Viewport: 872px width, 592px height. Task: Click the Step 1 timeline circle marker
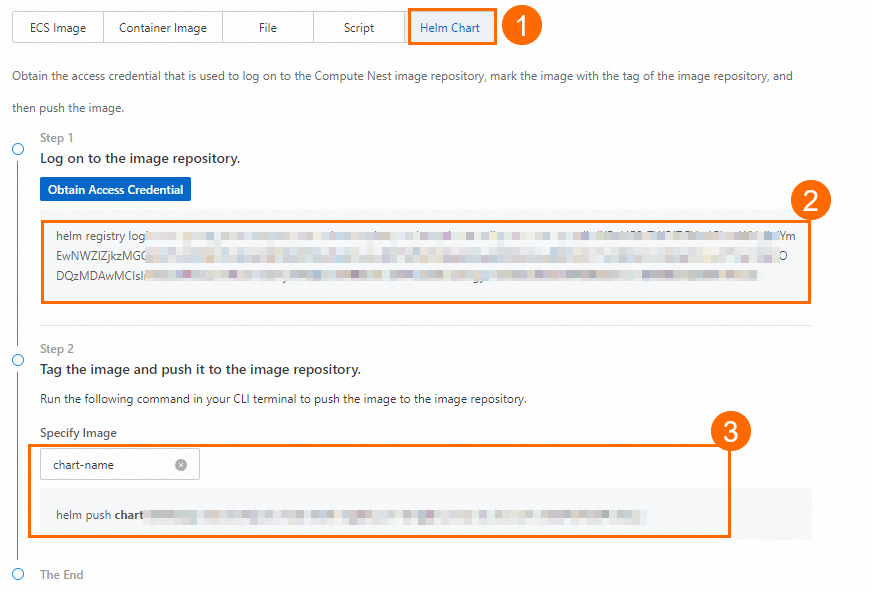[x=18, y=149]
